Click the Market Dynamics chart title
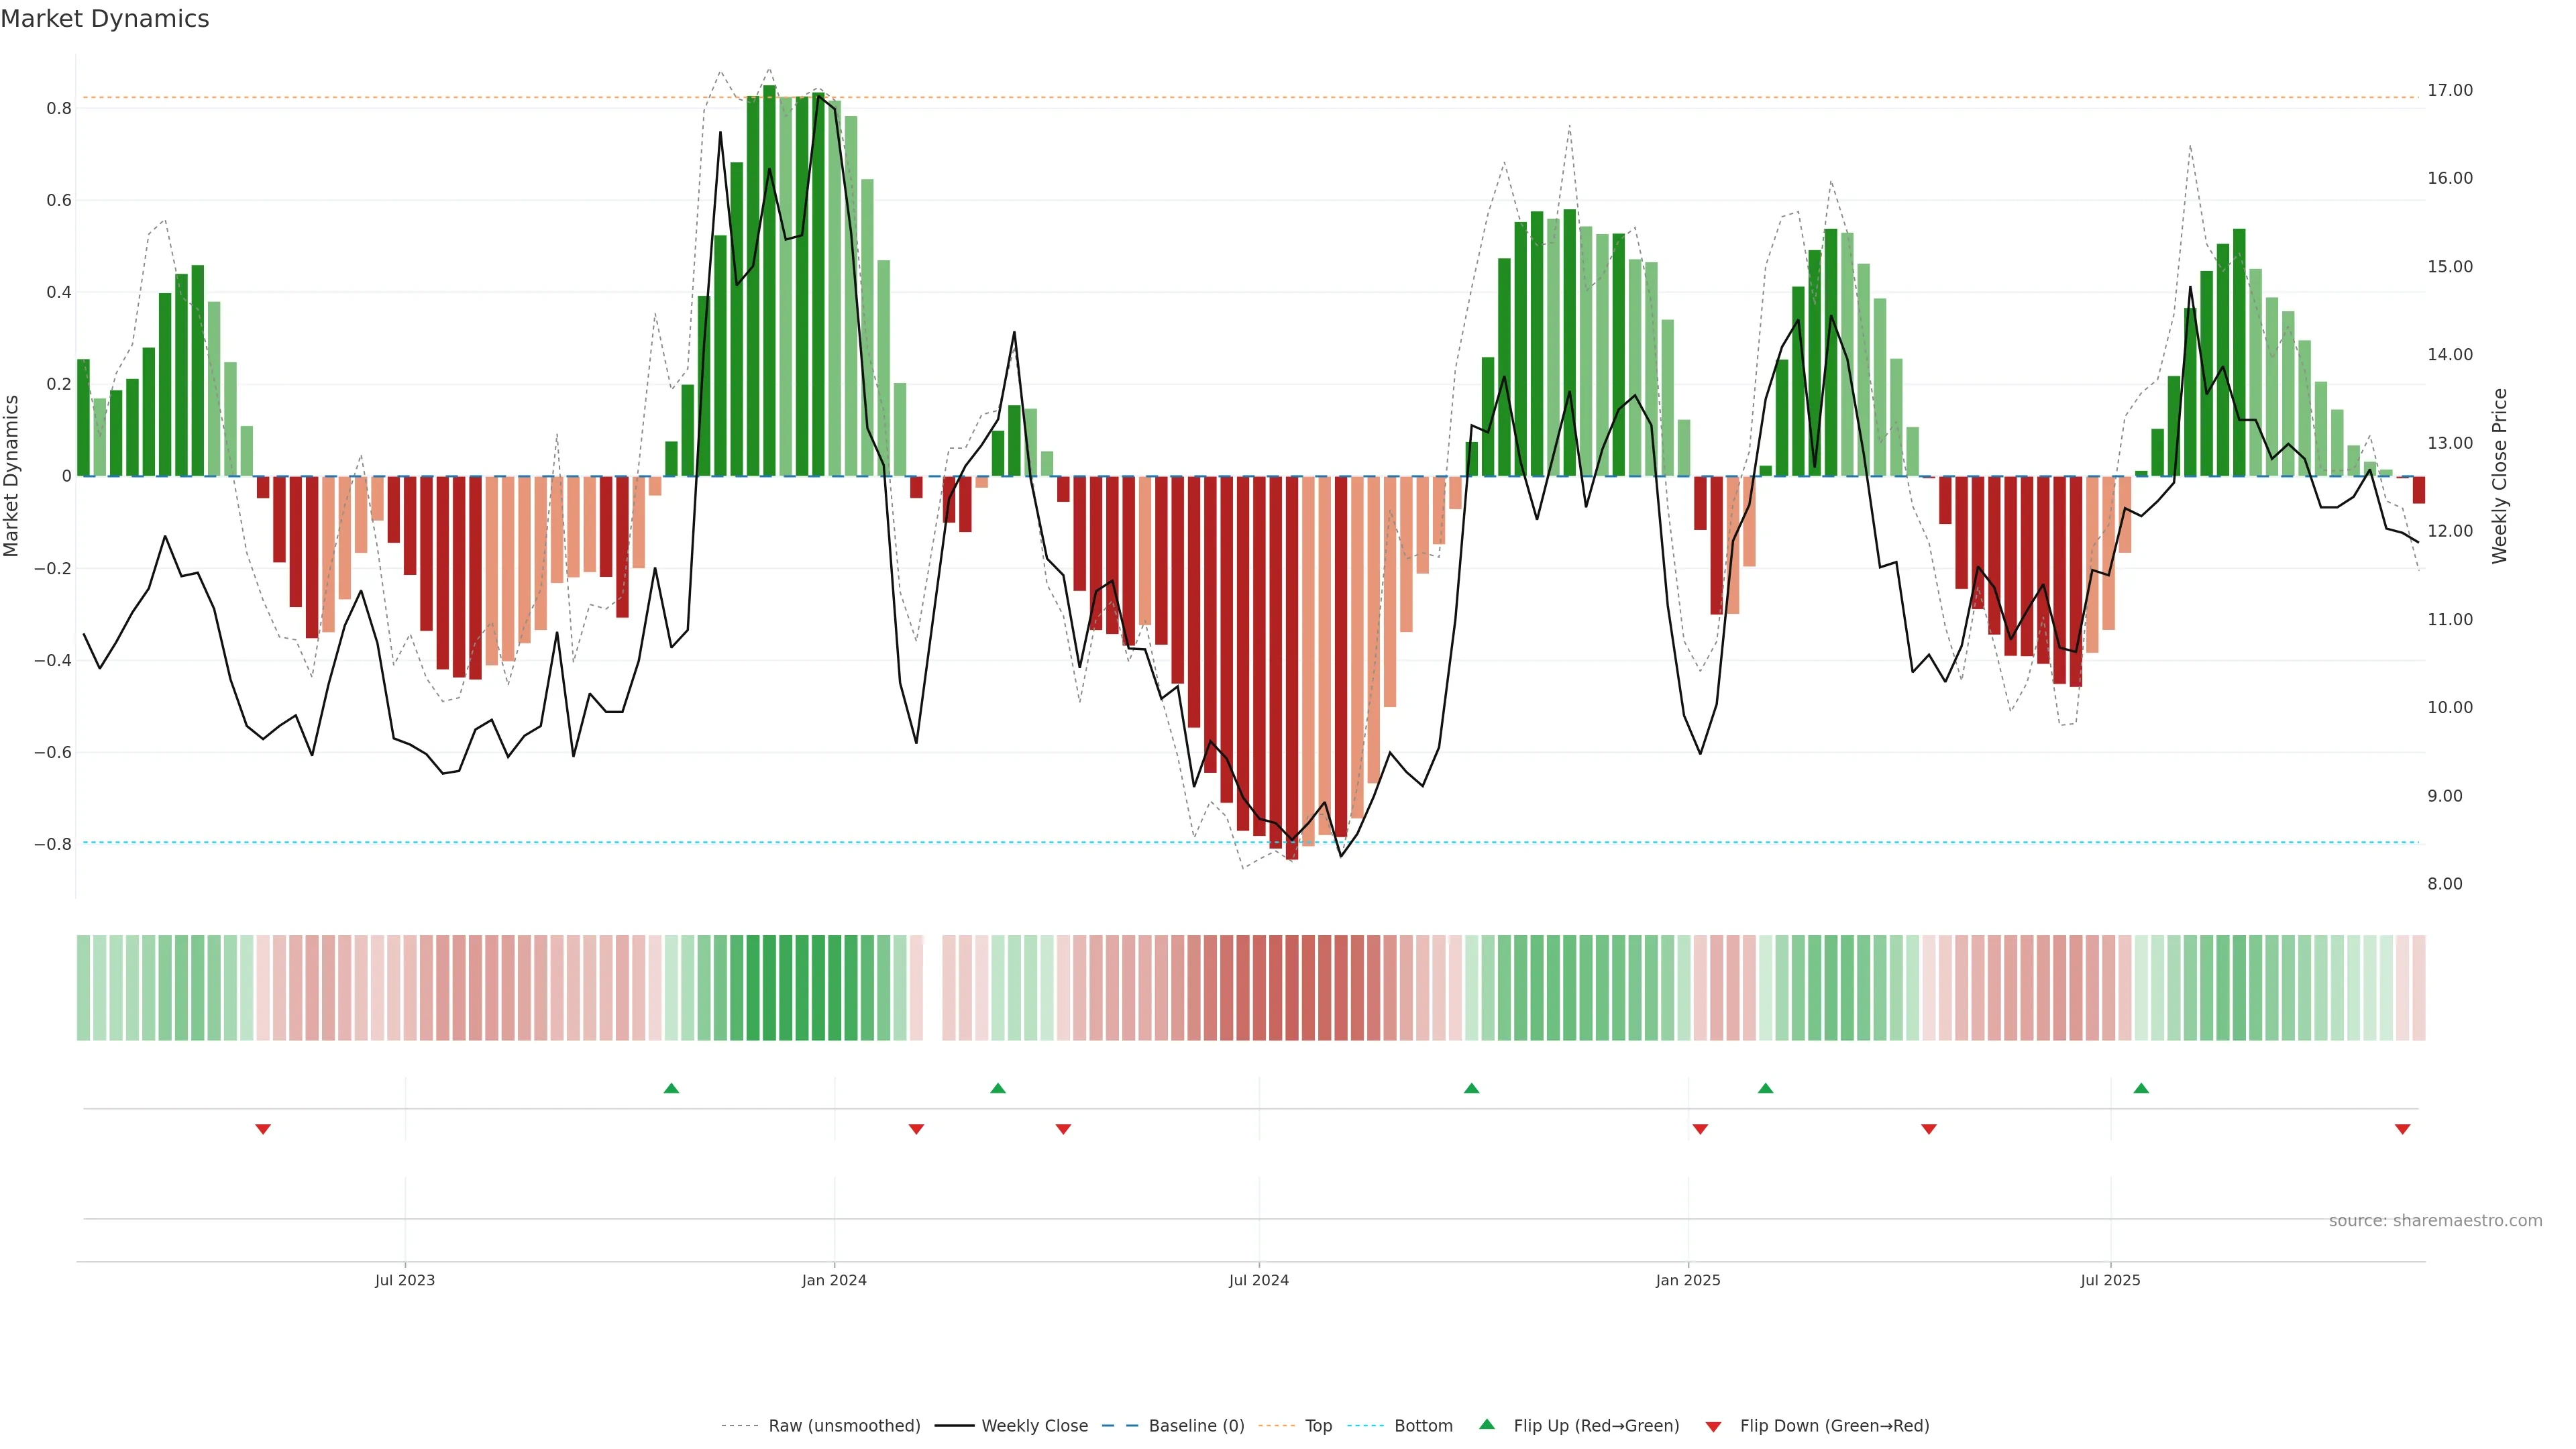The image size is (2576, 1449). pos(105,19)
